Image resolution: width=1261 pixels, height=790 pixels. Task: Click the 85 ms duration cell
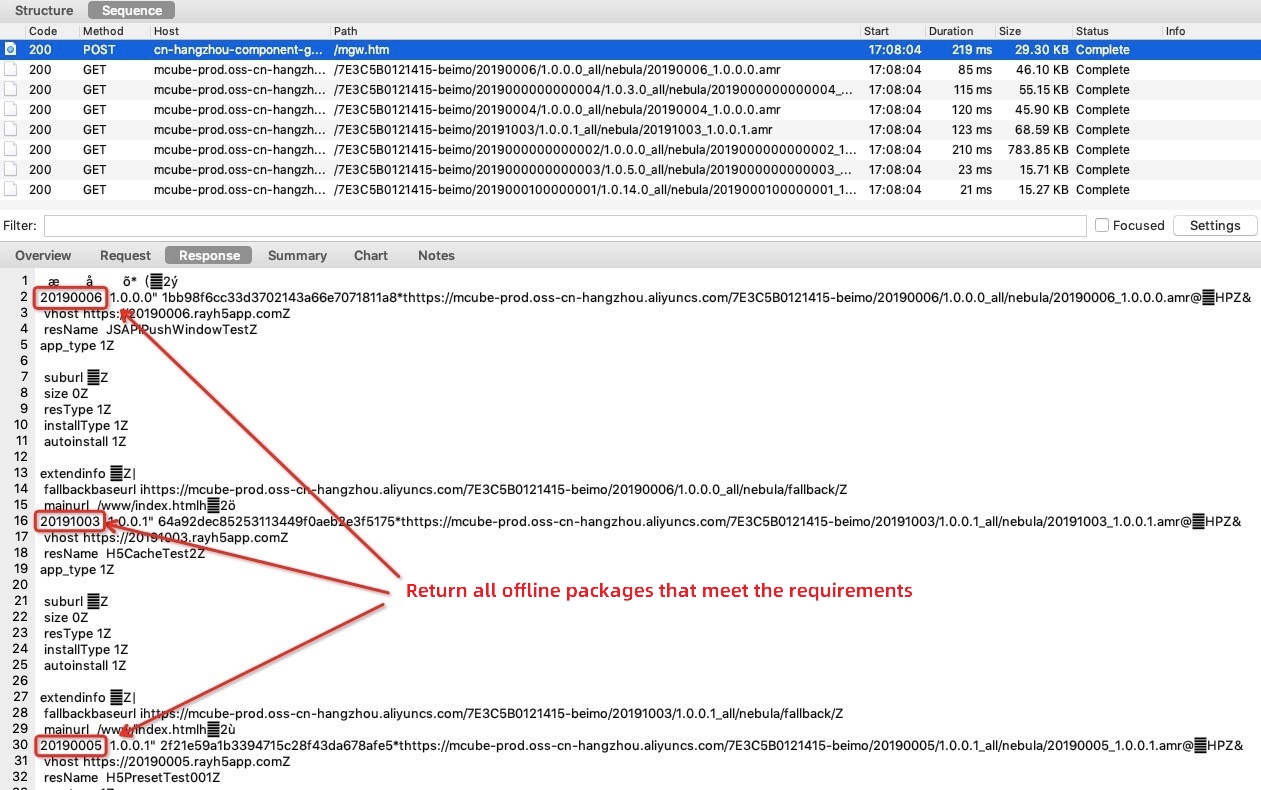click(975, 70)
